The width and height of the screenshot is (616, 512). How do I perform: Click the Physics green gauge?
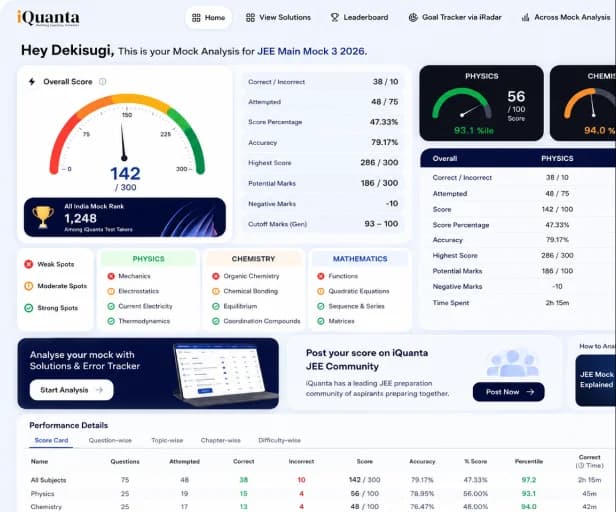[x=462, y=103]
